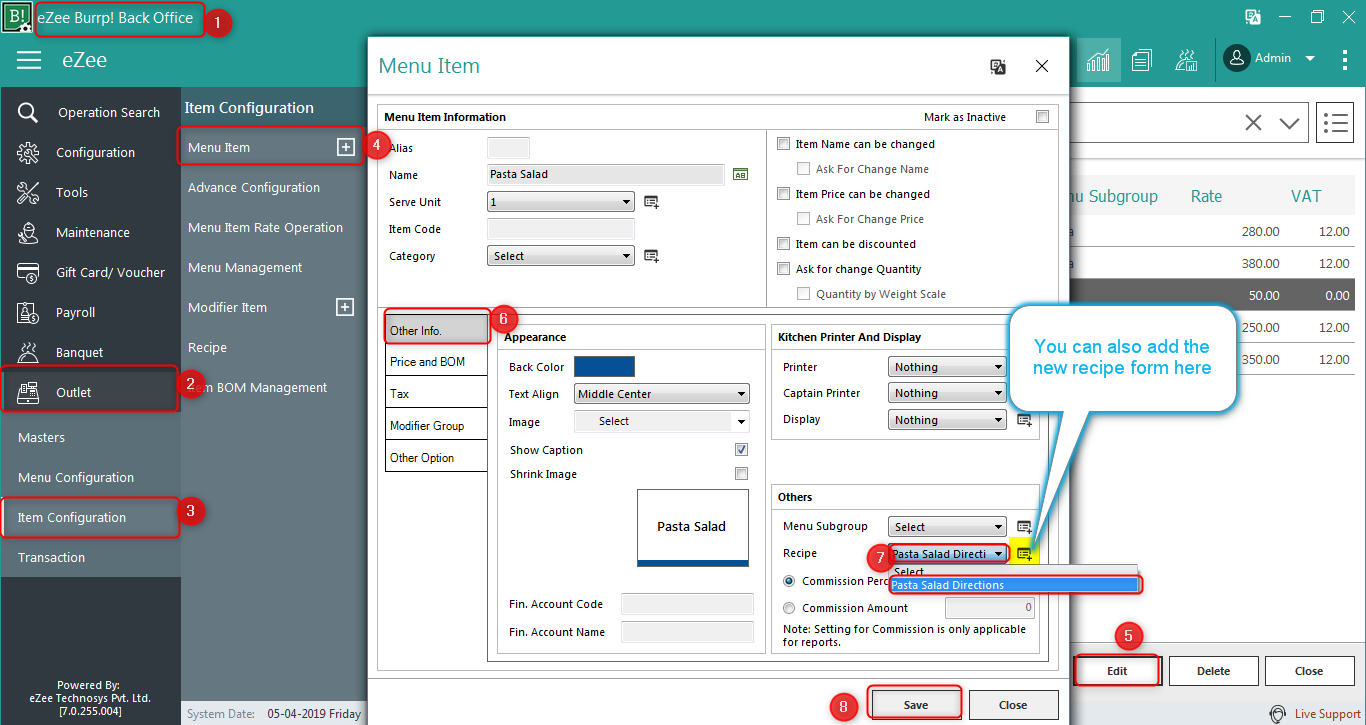This screenshot has width=1366, height=725.
Task: Open Menu Item Rate Operation entry
Action: (265, 227)
